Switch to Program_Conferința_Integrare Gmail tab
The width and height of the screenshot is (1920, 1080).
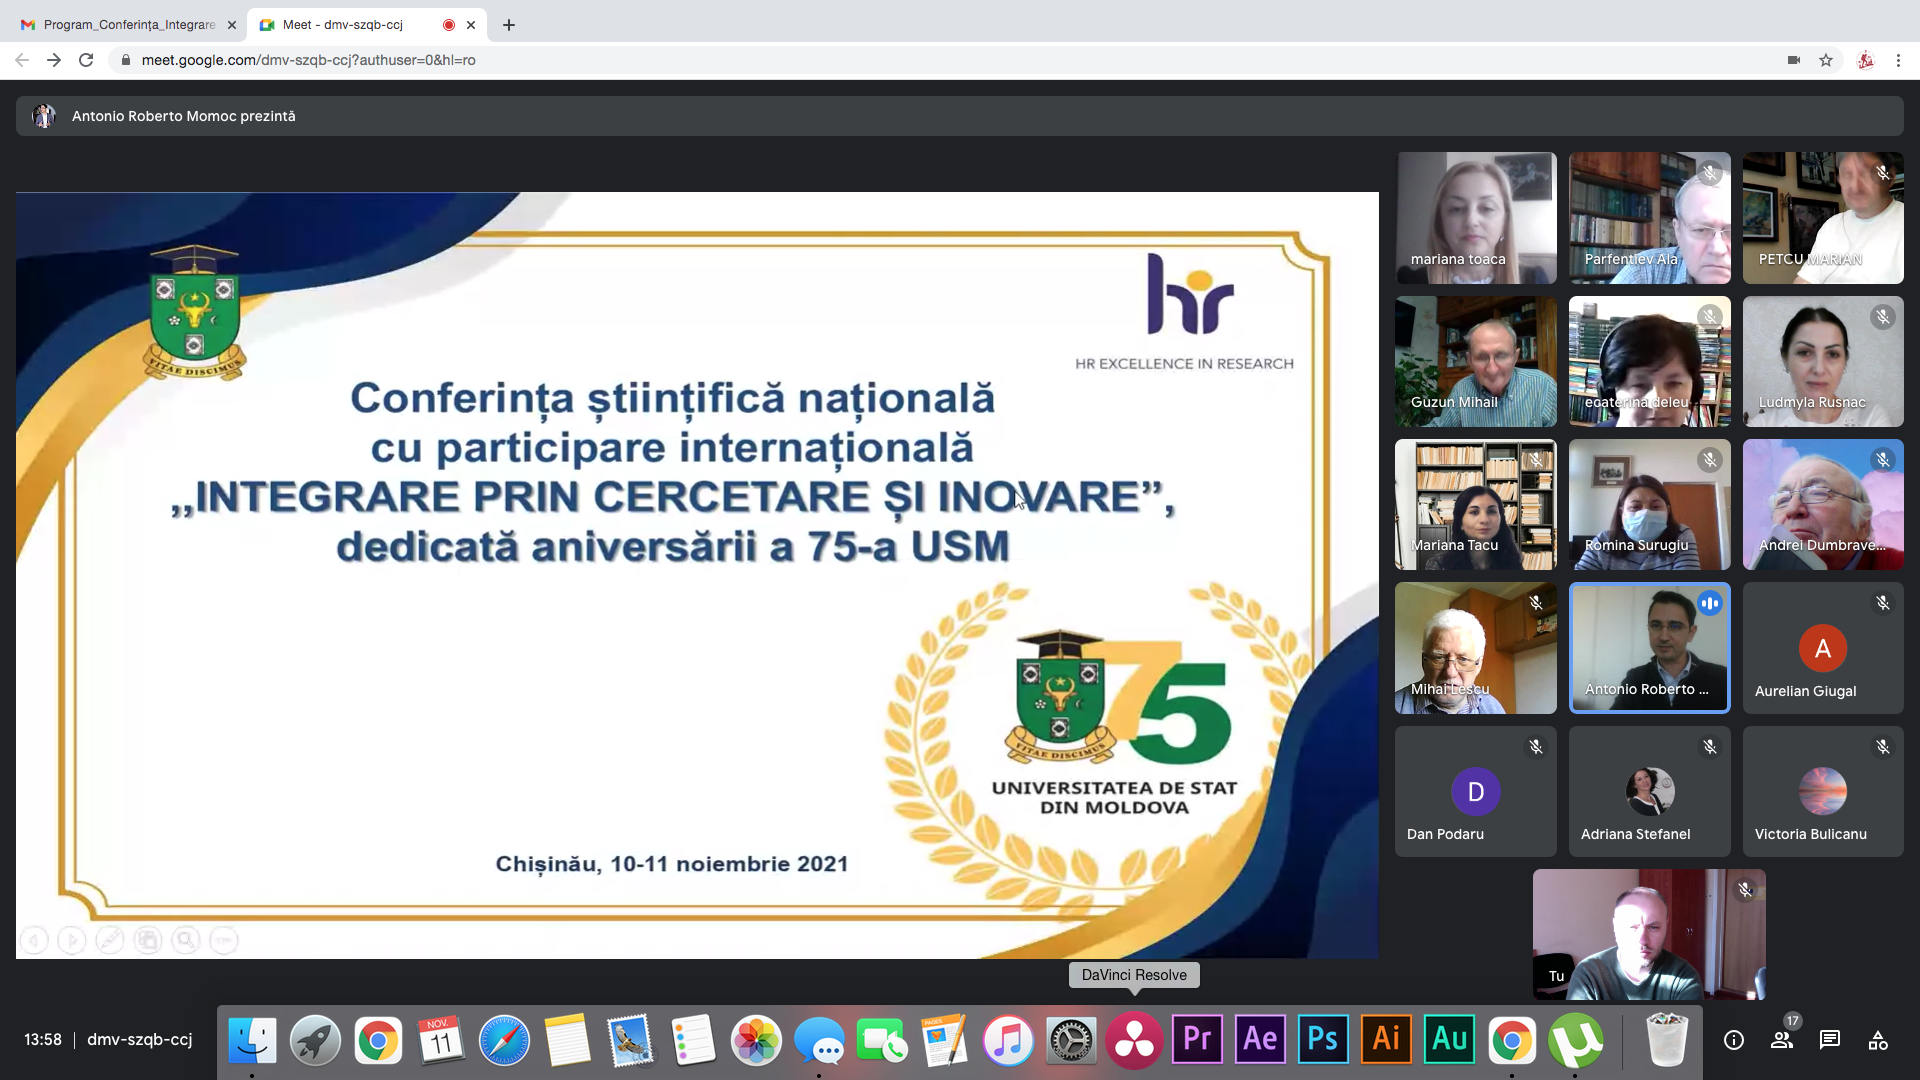tap(128, 25)
